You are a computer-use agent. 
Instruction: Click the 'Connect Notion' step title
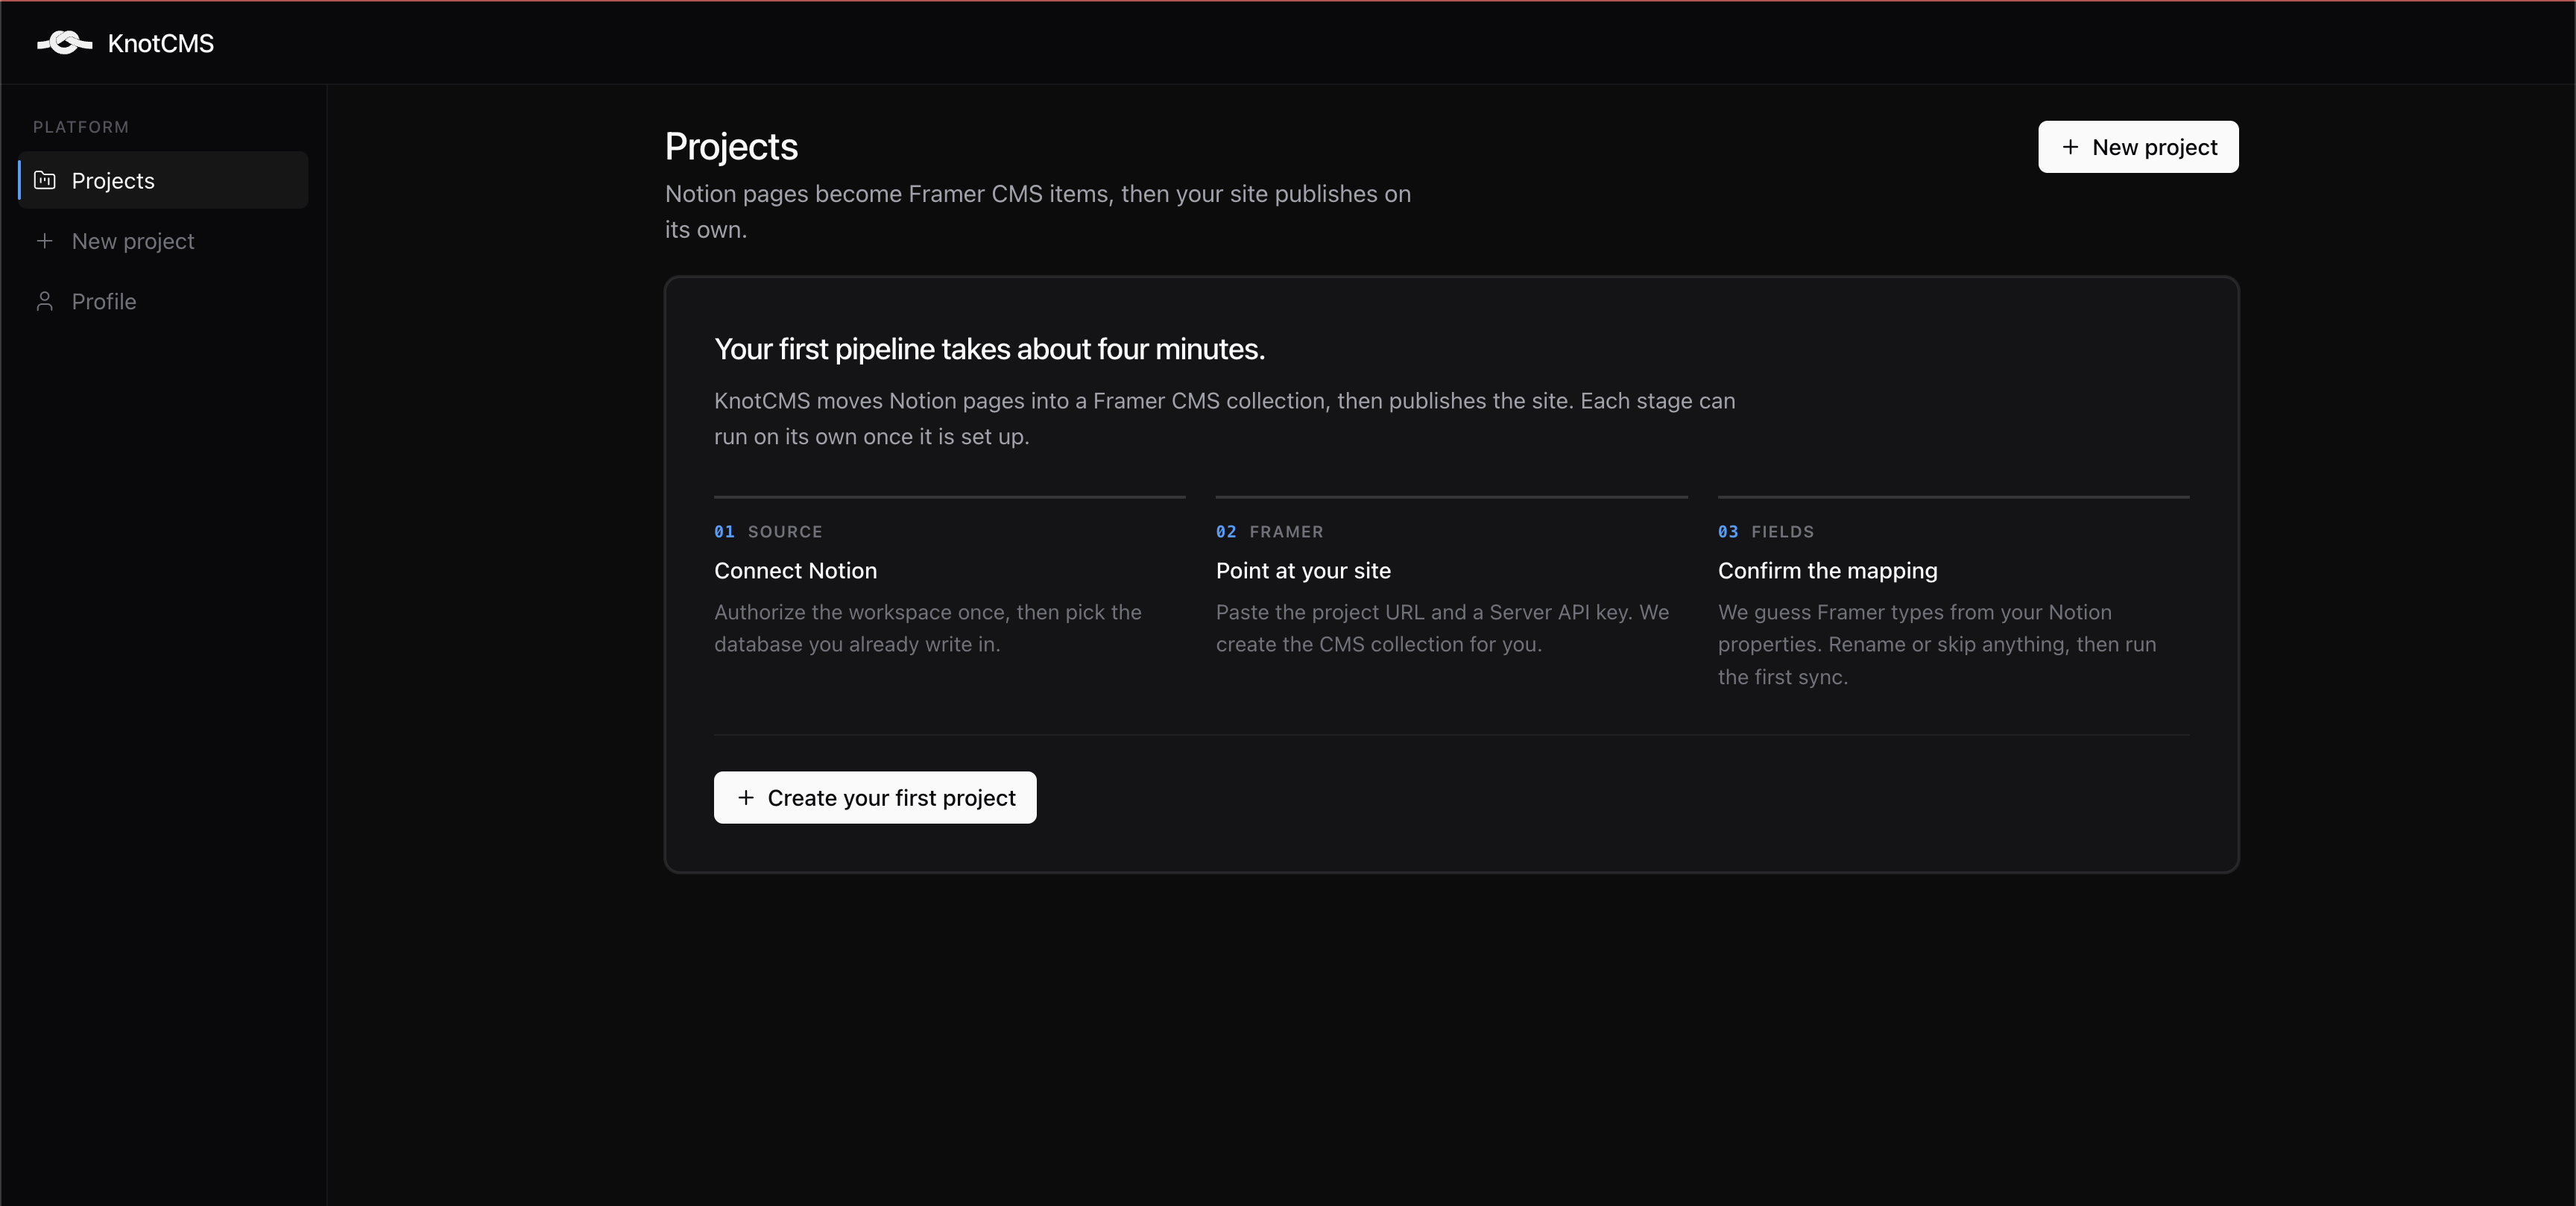tap(795, 571)
